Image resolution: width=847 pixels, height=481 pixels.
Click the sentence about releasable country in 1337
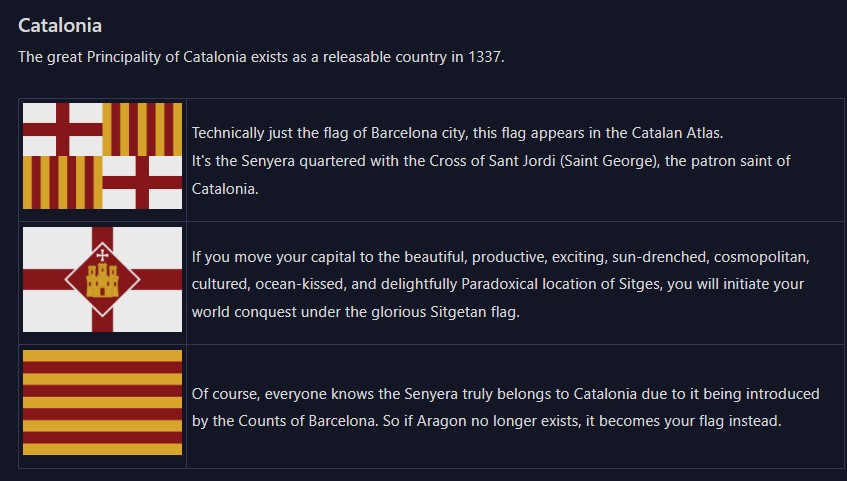261,57
